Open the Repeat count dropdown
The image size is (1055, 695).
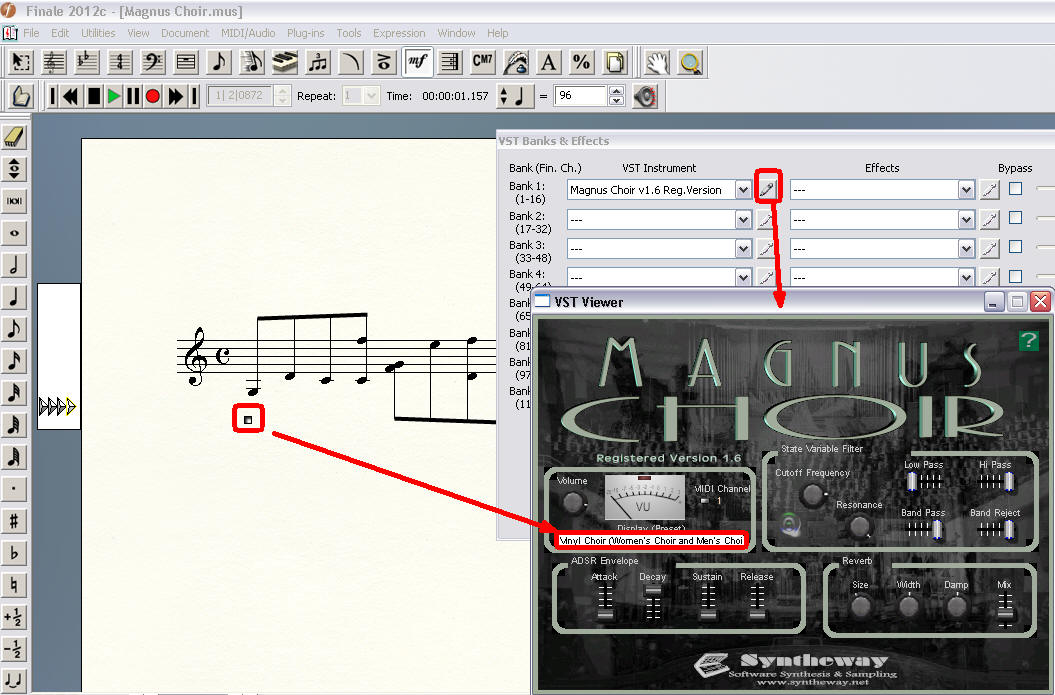[371, 96]
